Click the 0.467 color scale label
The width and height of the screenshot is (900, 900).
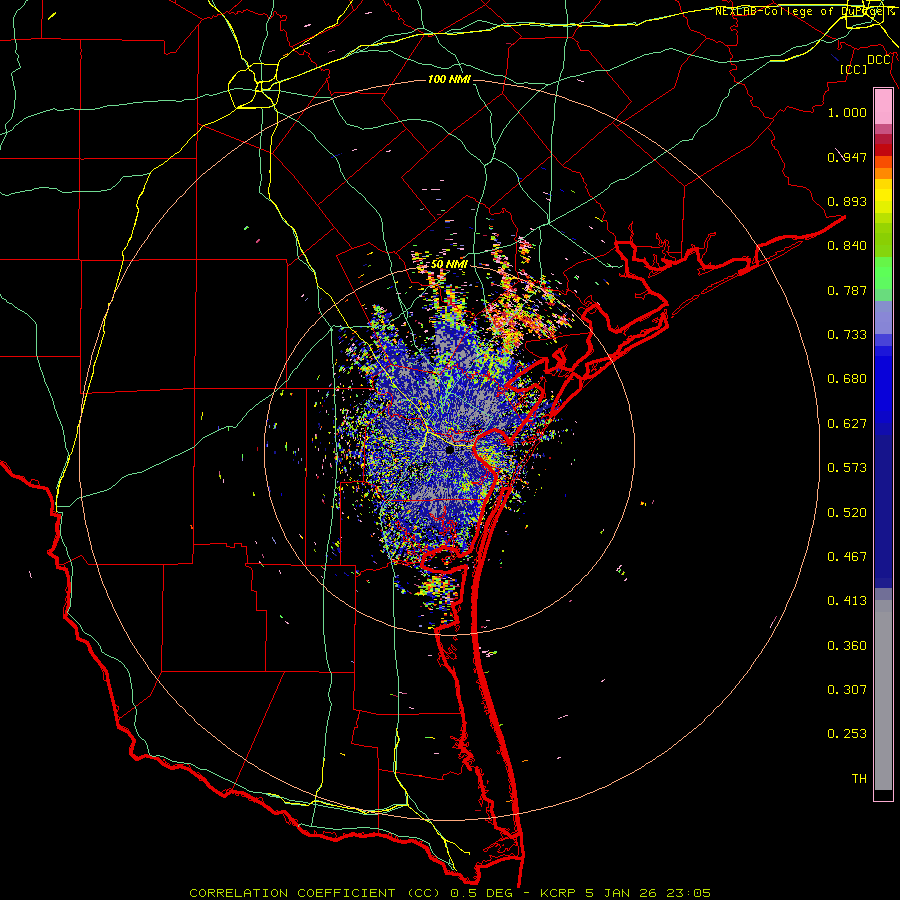coord(847,557)
